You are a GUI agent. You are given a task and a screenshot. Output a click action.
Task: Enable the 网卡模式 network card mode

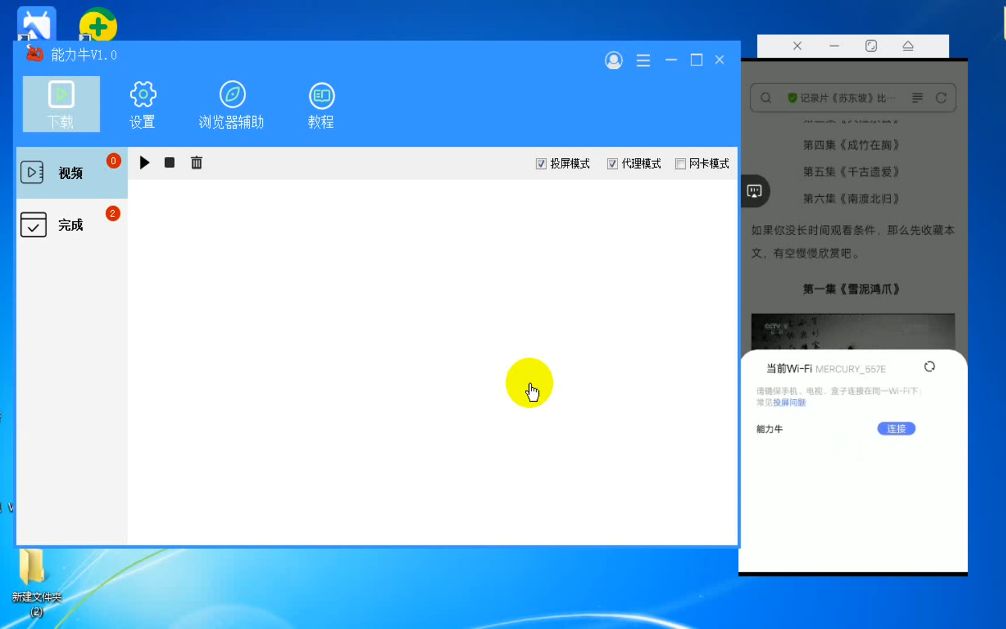click(x=681, y=163)
